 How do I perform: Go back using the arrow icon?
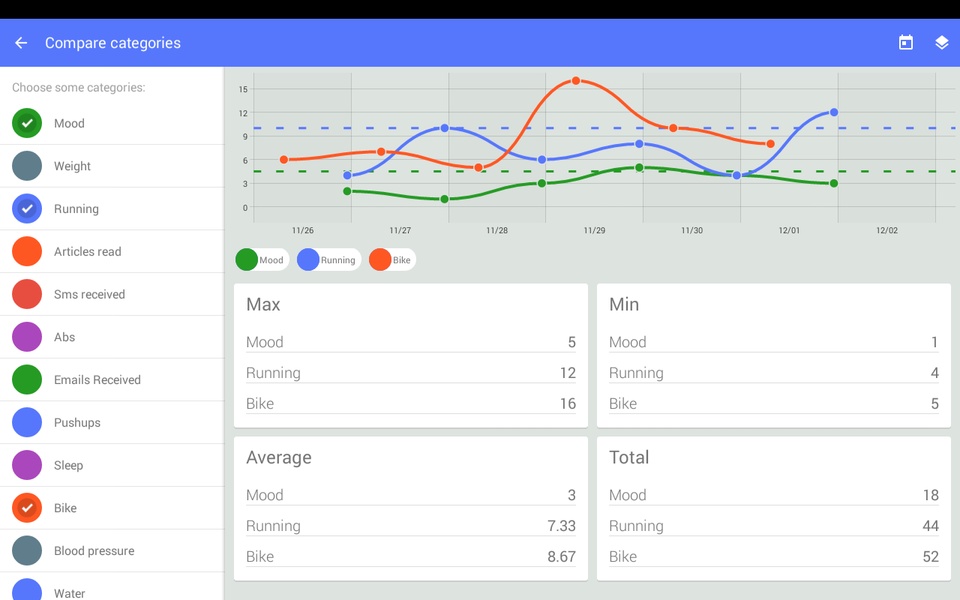click(21, 43)
